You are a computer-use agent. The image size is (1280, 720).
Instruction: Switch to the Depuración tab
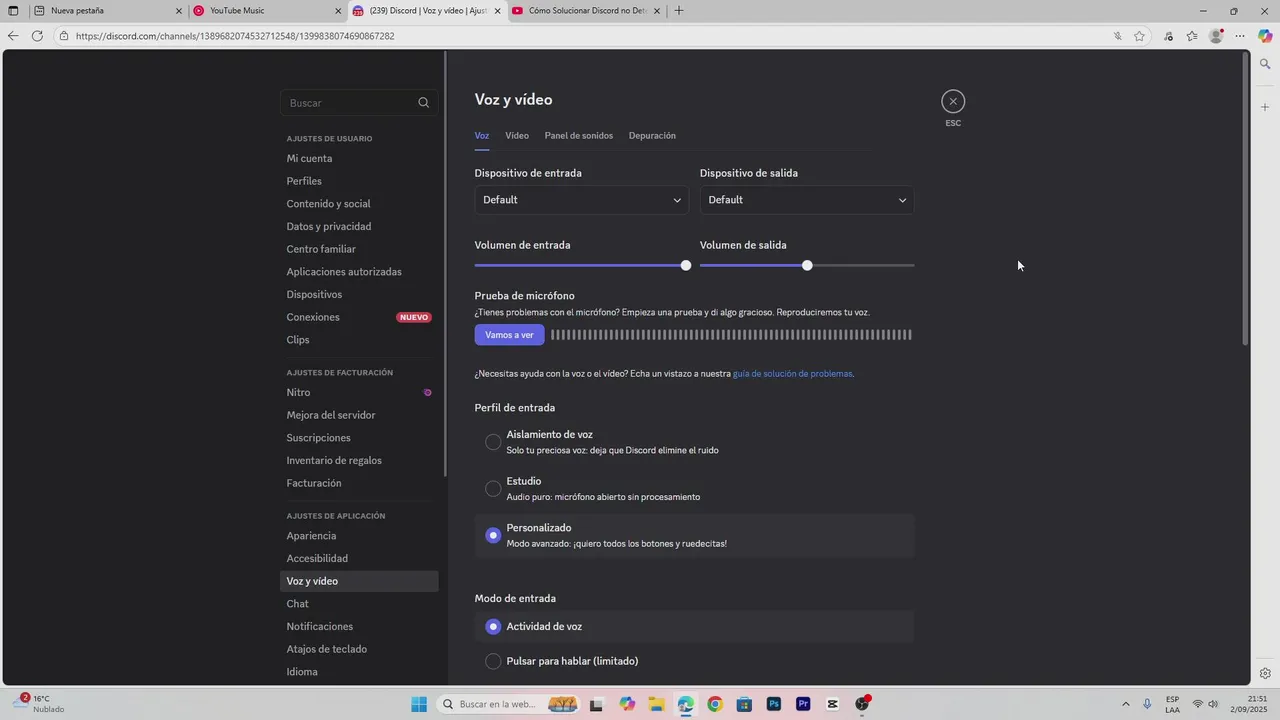652,135
